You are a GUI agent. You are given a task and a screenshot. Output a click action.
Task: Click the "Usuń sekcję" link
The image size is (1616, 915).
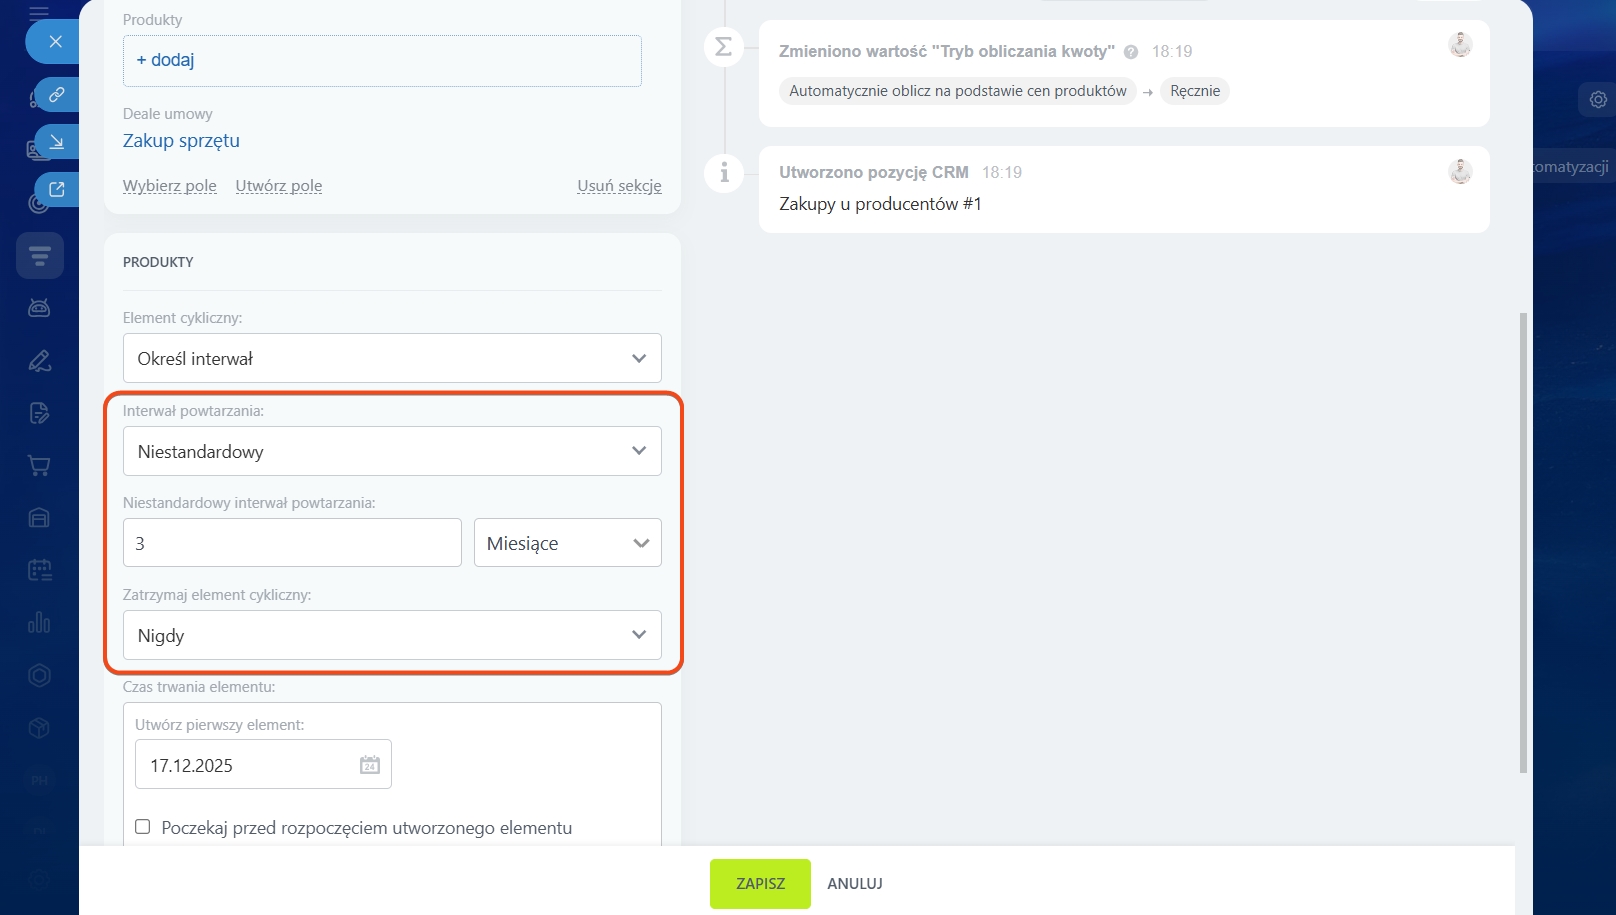pos(619,186)
